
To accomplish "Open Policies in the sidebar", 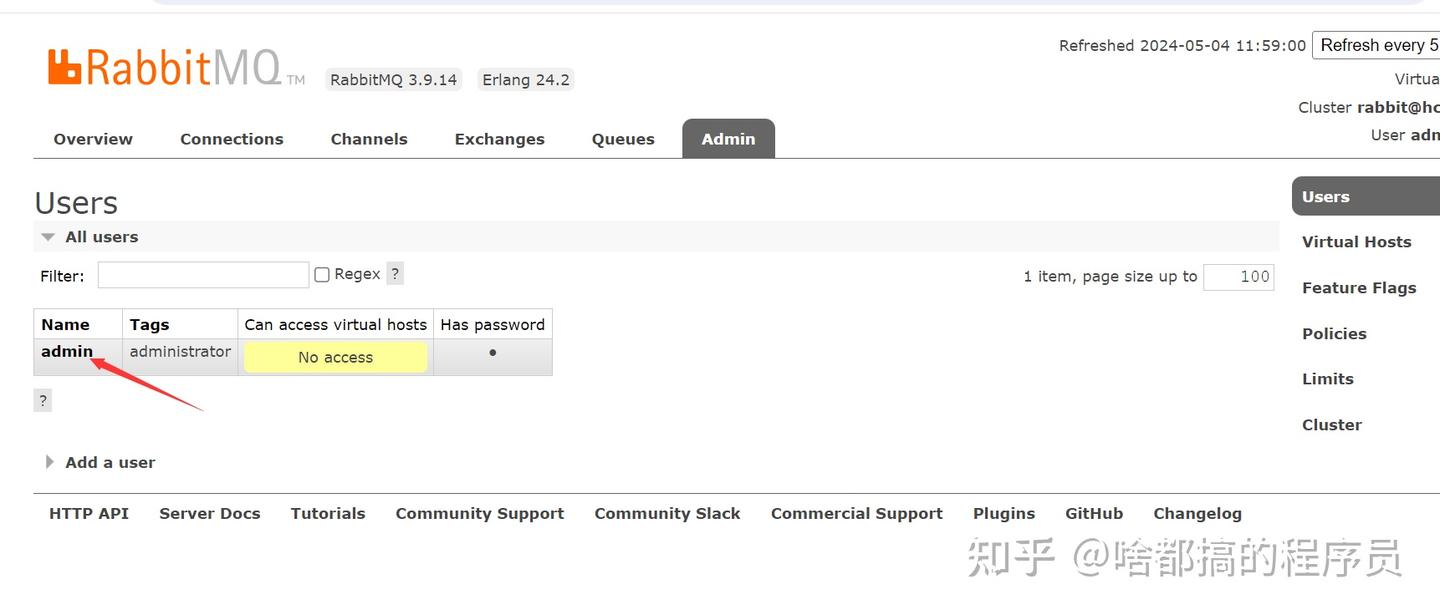I will pyautogui.click(x=1334, y=334).
